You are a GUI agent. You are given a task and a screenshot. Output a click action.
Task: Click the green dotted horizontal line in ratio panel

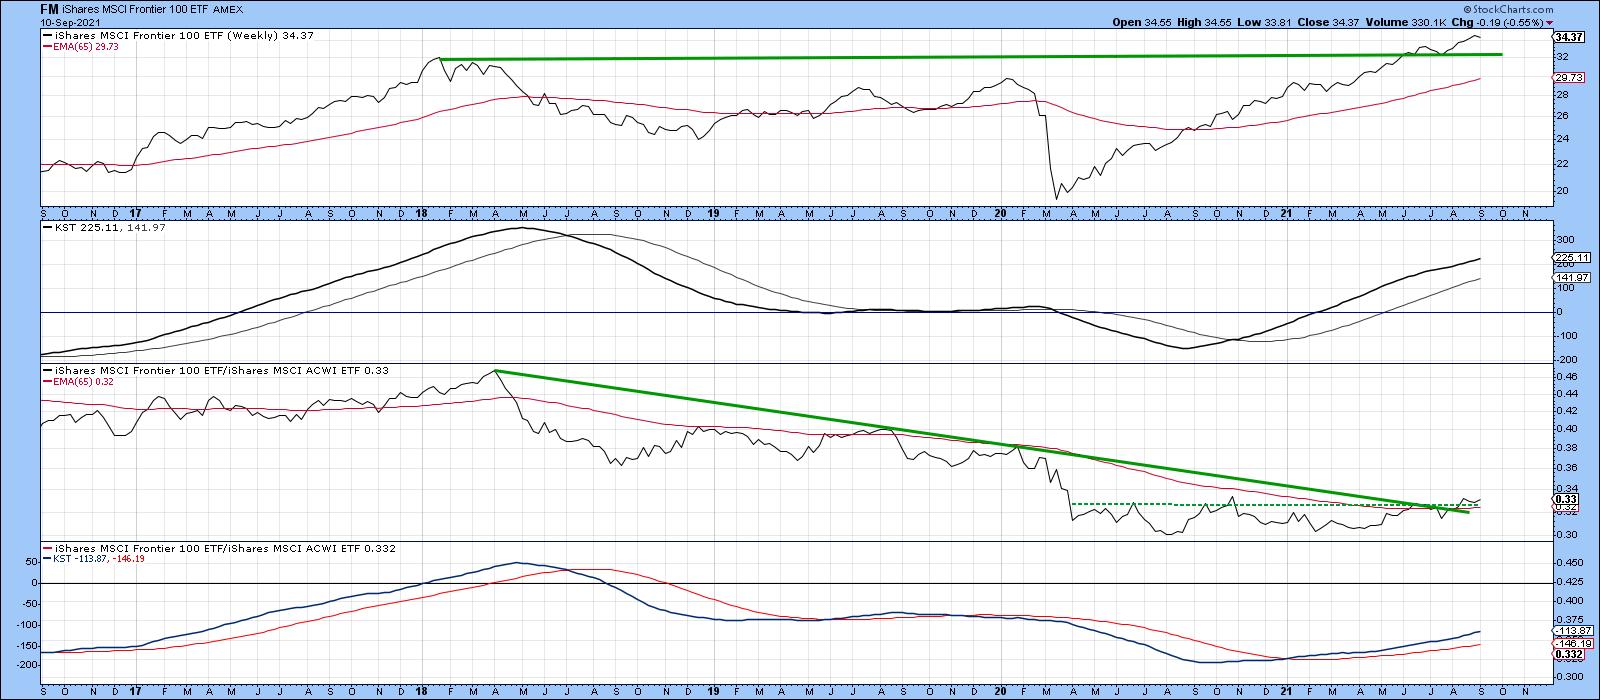click(x=1250, y=503)
